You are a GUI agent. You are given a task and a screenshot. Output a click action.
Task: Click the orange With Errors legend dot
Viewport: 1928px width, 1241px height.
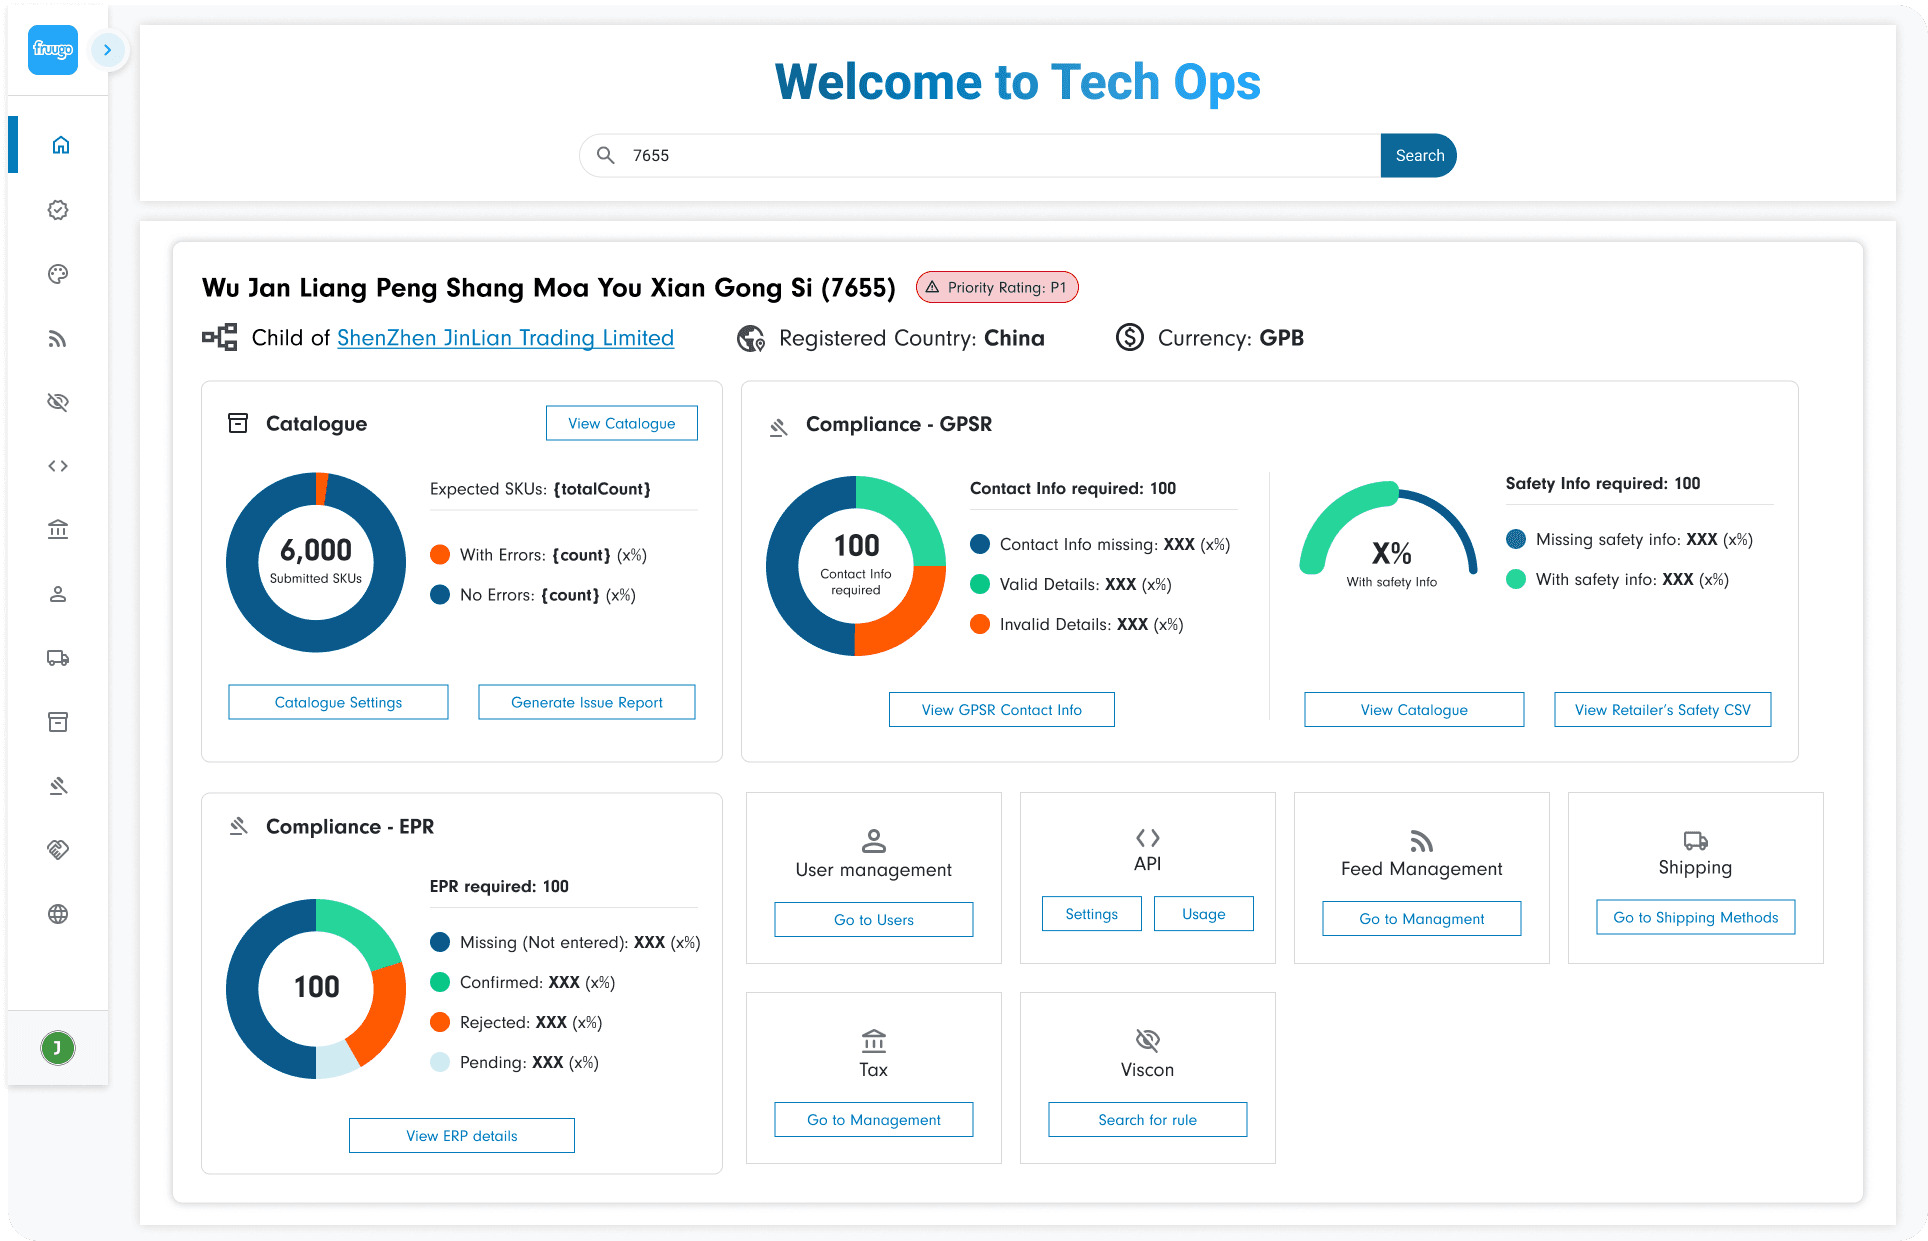(440, 555)
